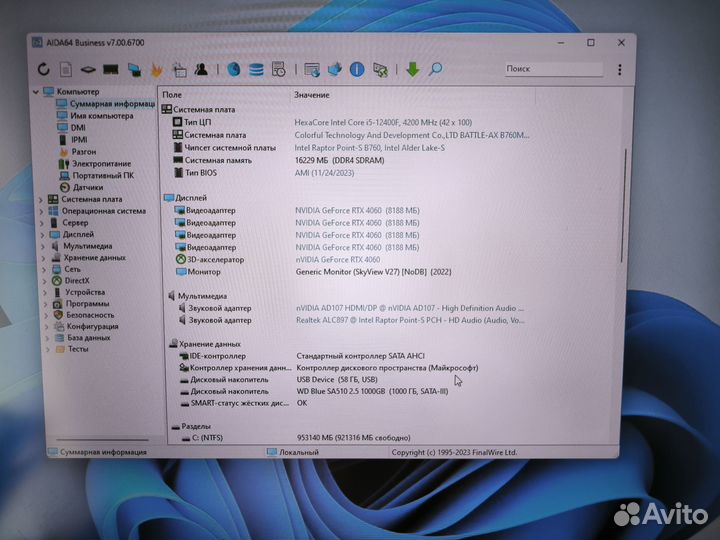Click the motherboard chip toolbar icon
This screenshot has height=540, width=720.
click(88, 70)
